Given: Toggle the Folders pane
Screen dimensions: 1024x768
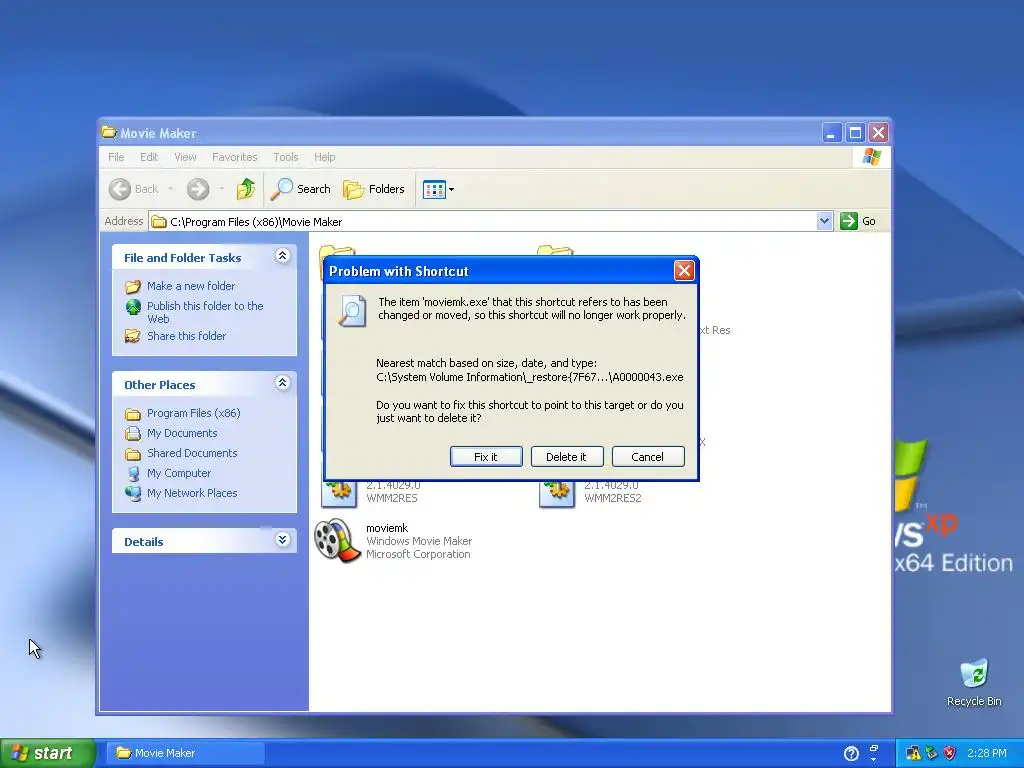Looking at the screenshot, I should click(x=374, y=189).
